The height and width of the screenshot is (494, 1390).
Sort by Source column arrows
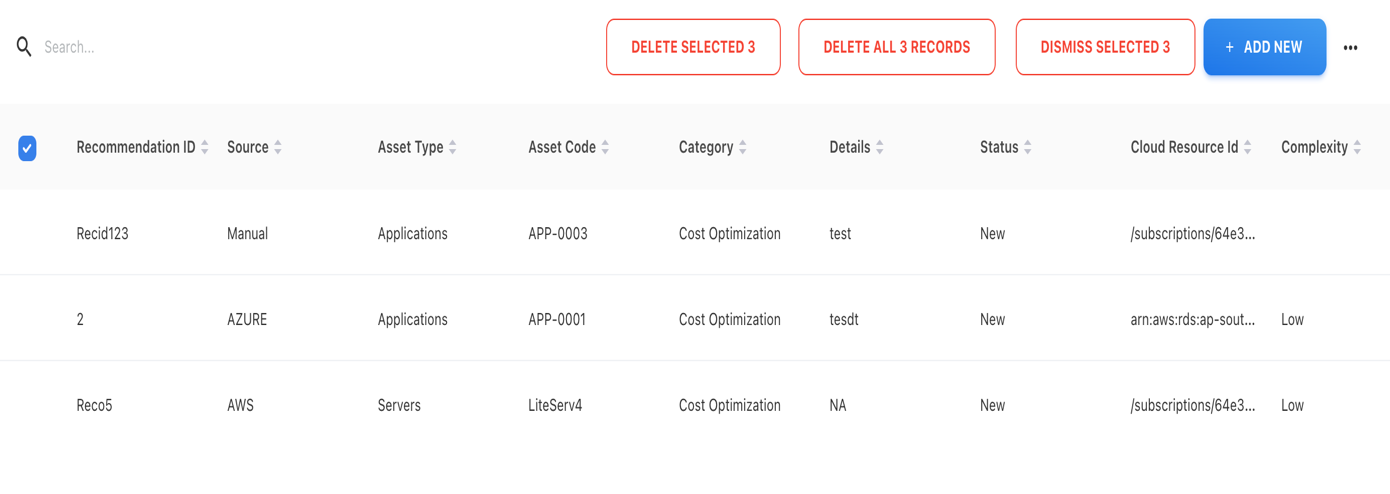click(x=278, y=147)
